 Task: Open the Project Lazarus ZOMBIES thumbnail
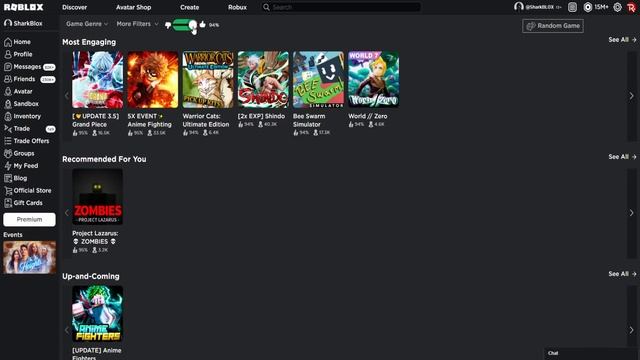click(98, 197)
